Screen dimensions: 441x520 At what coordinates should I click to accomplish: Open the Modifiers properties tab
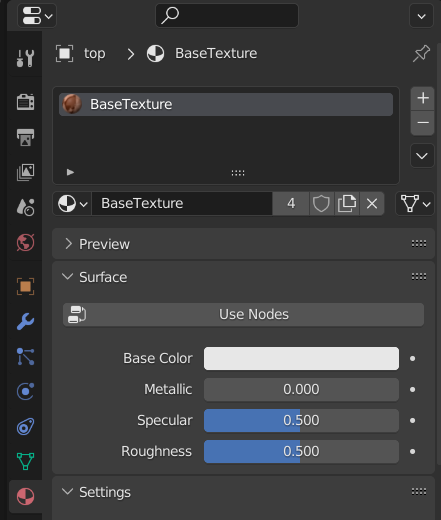[25, 322]
